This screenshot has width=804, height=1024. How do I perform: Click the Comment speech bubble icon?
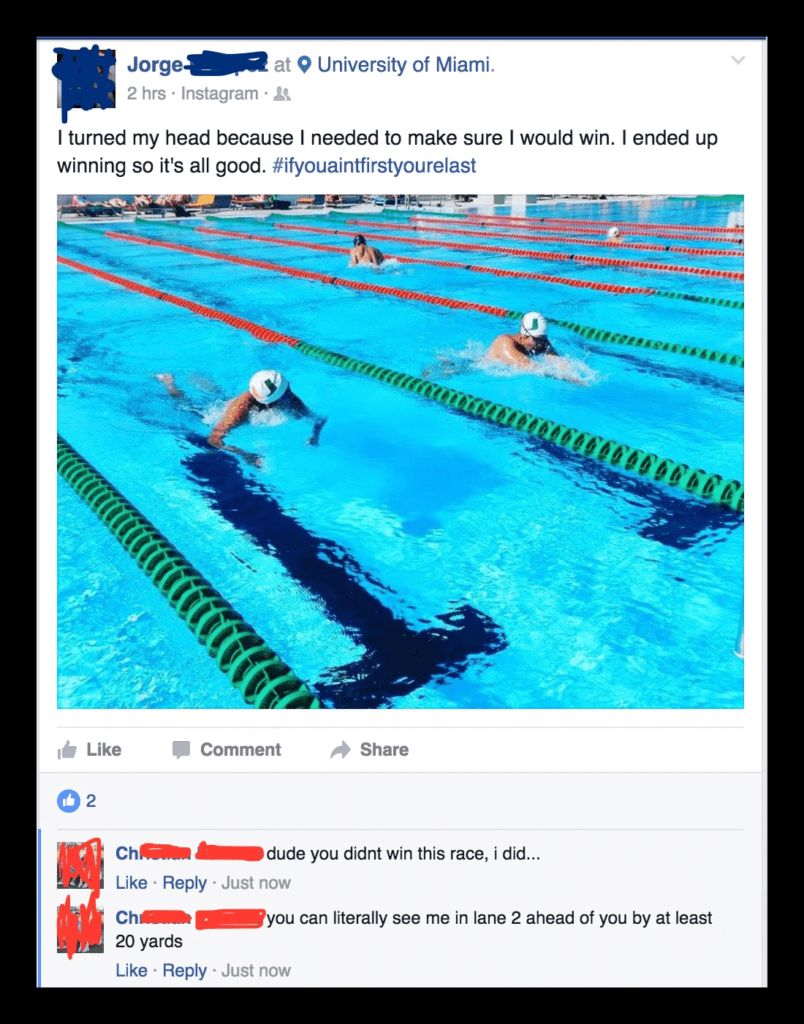181,750
